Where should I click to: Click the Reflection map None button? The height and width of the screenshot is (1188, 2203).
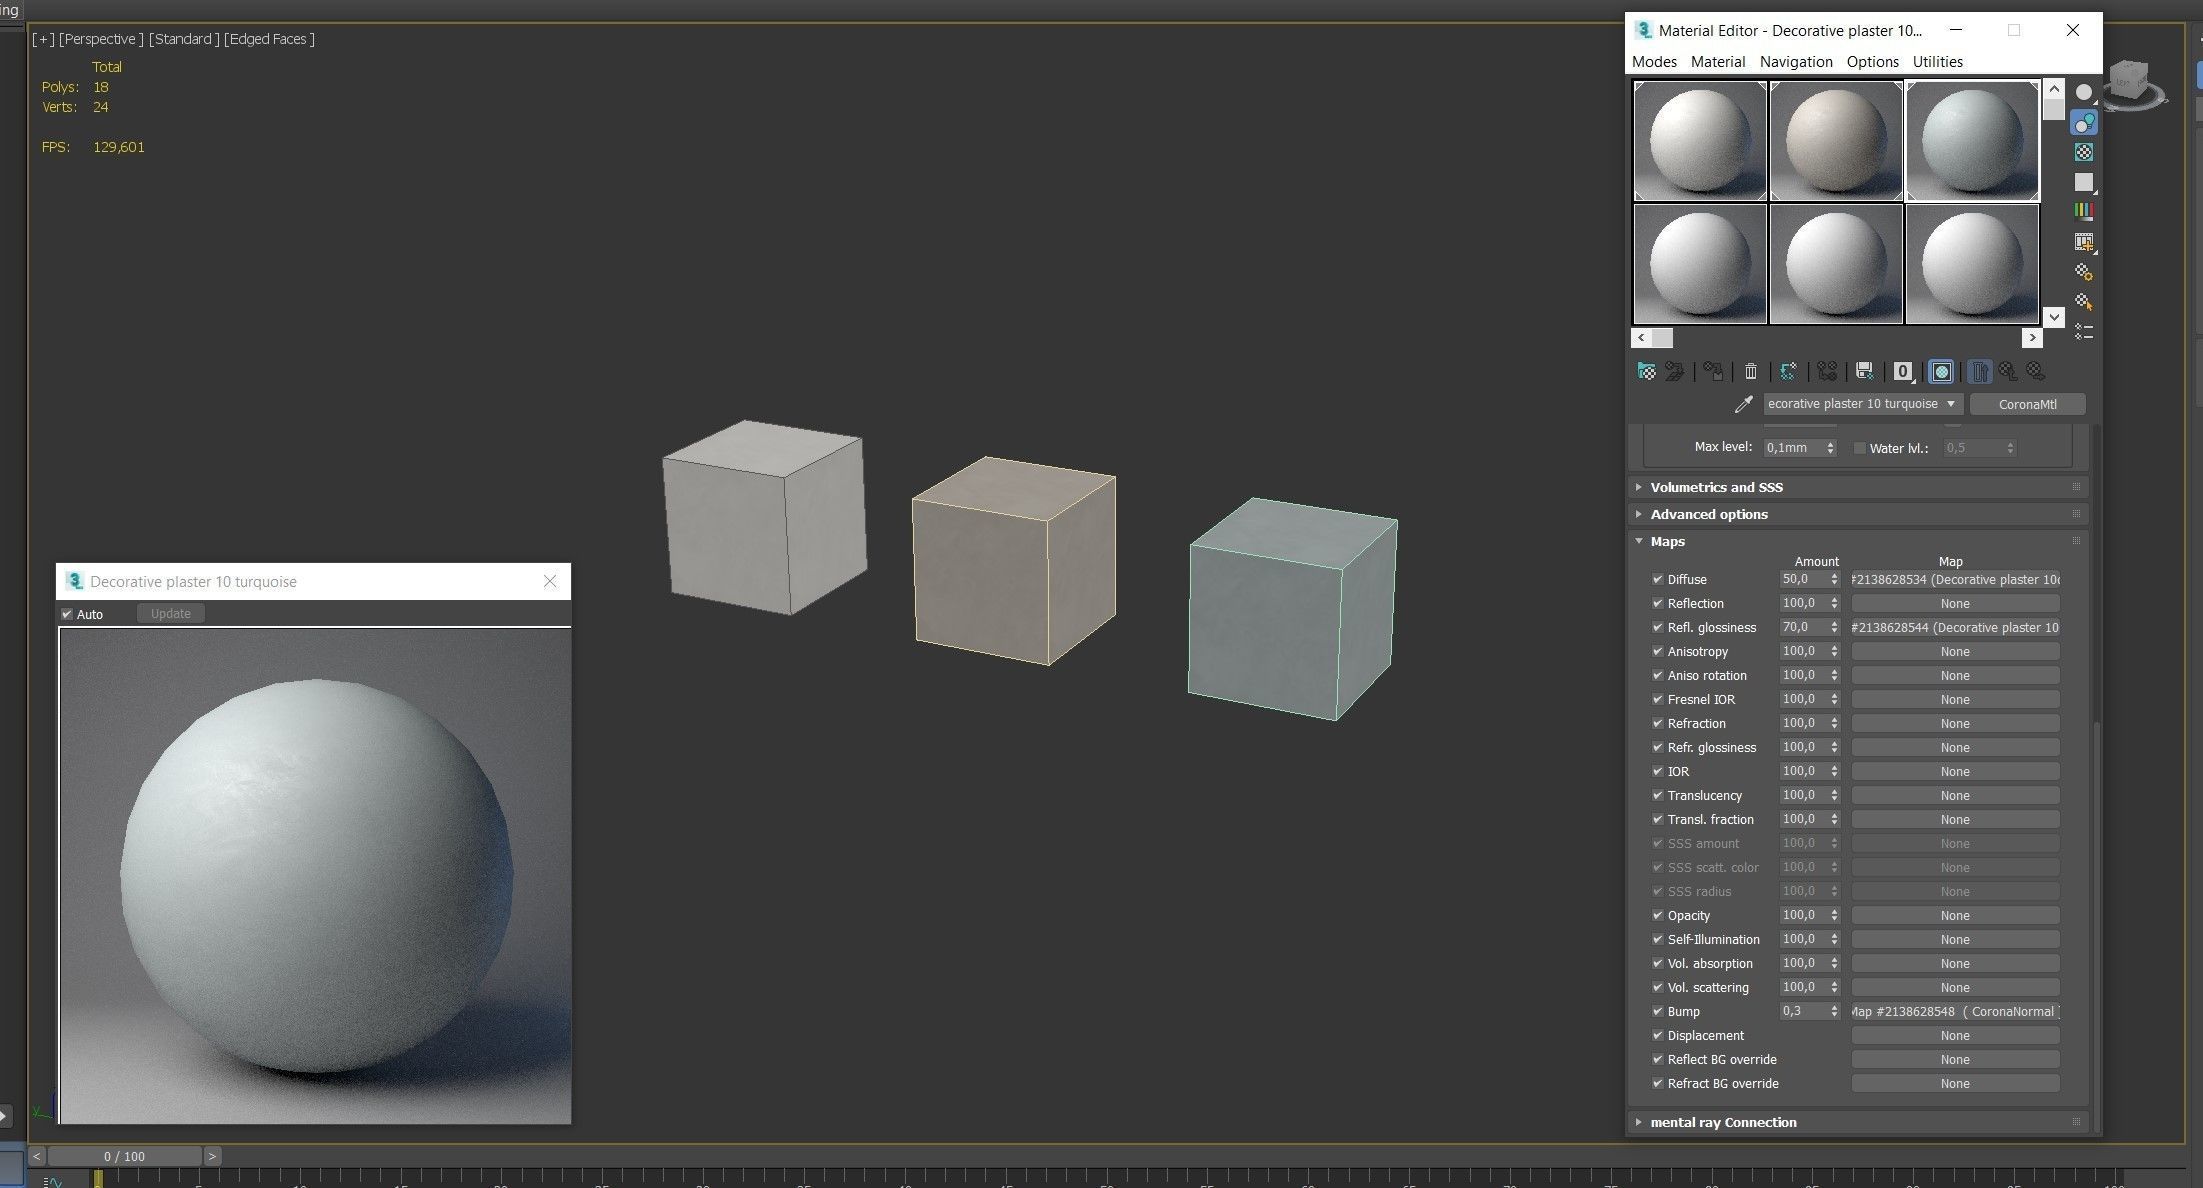click(x=1954, y=604)
